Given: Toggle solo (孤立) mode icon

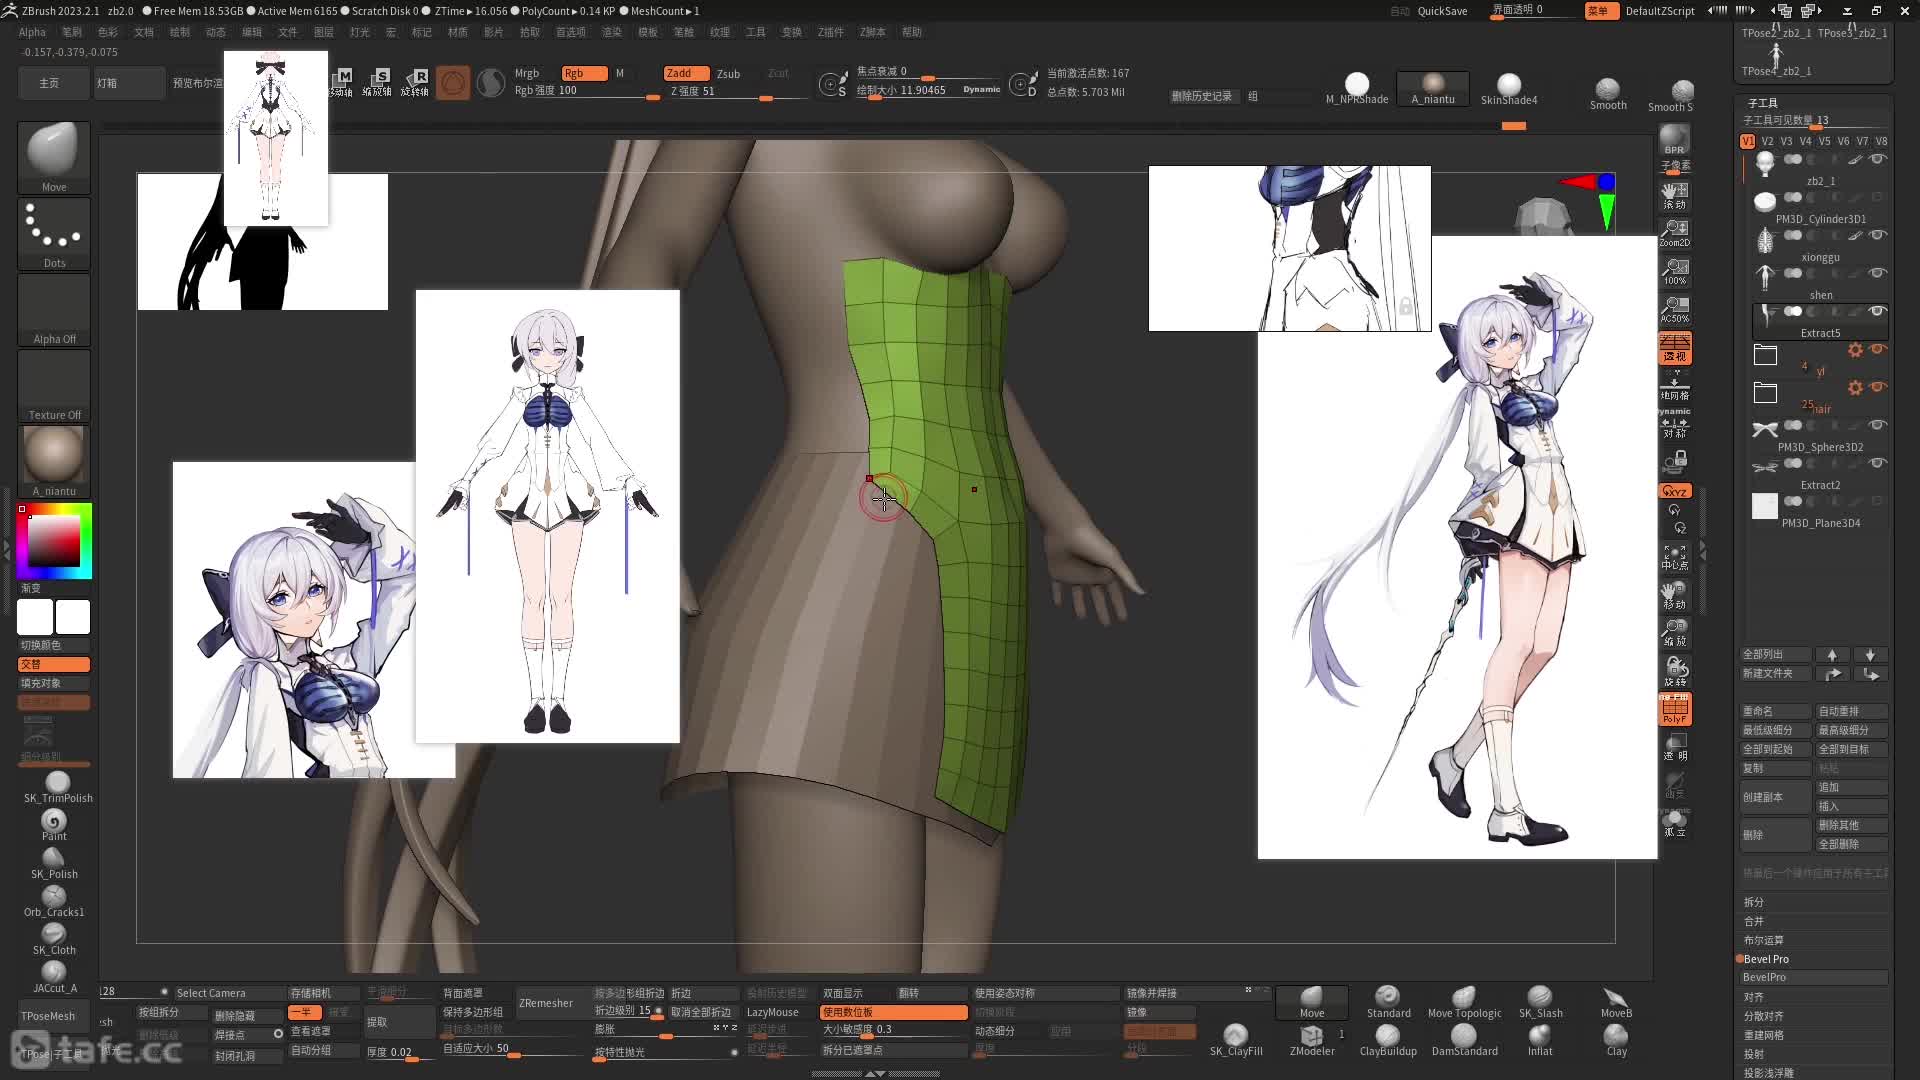Looking at the screenshot, I should tap(1675, 823).
